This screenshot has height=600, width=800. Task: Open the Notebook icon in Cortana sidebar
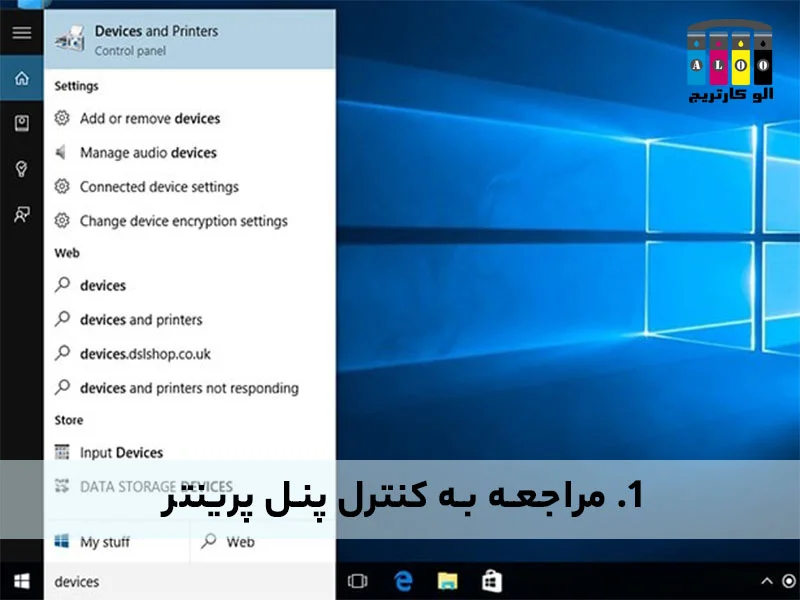pos(21,123)
